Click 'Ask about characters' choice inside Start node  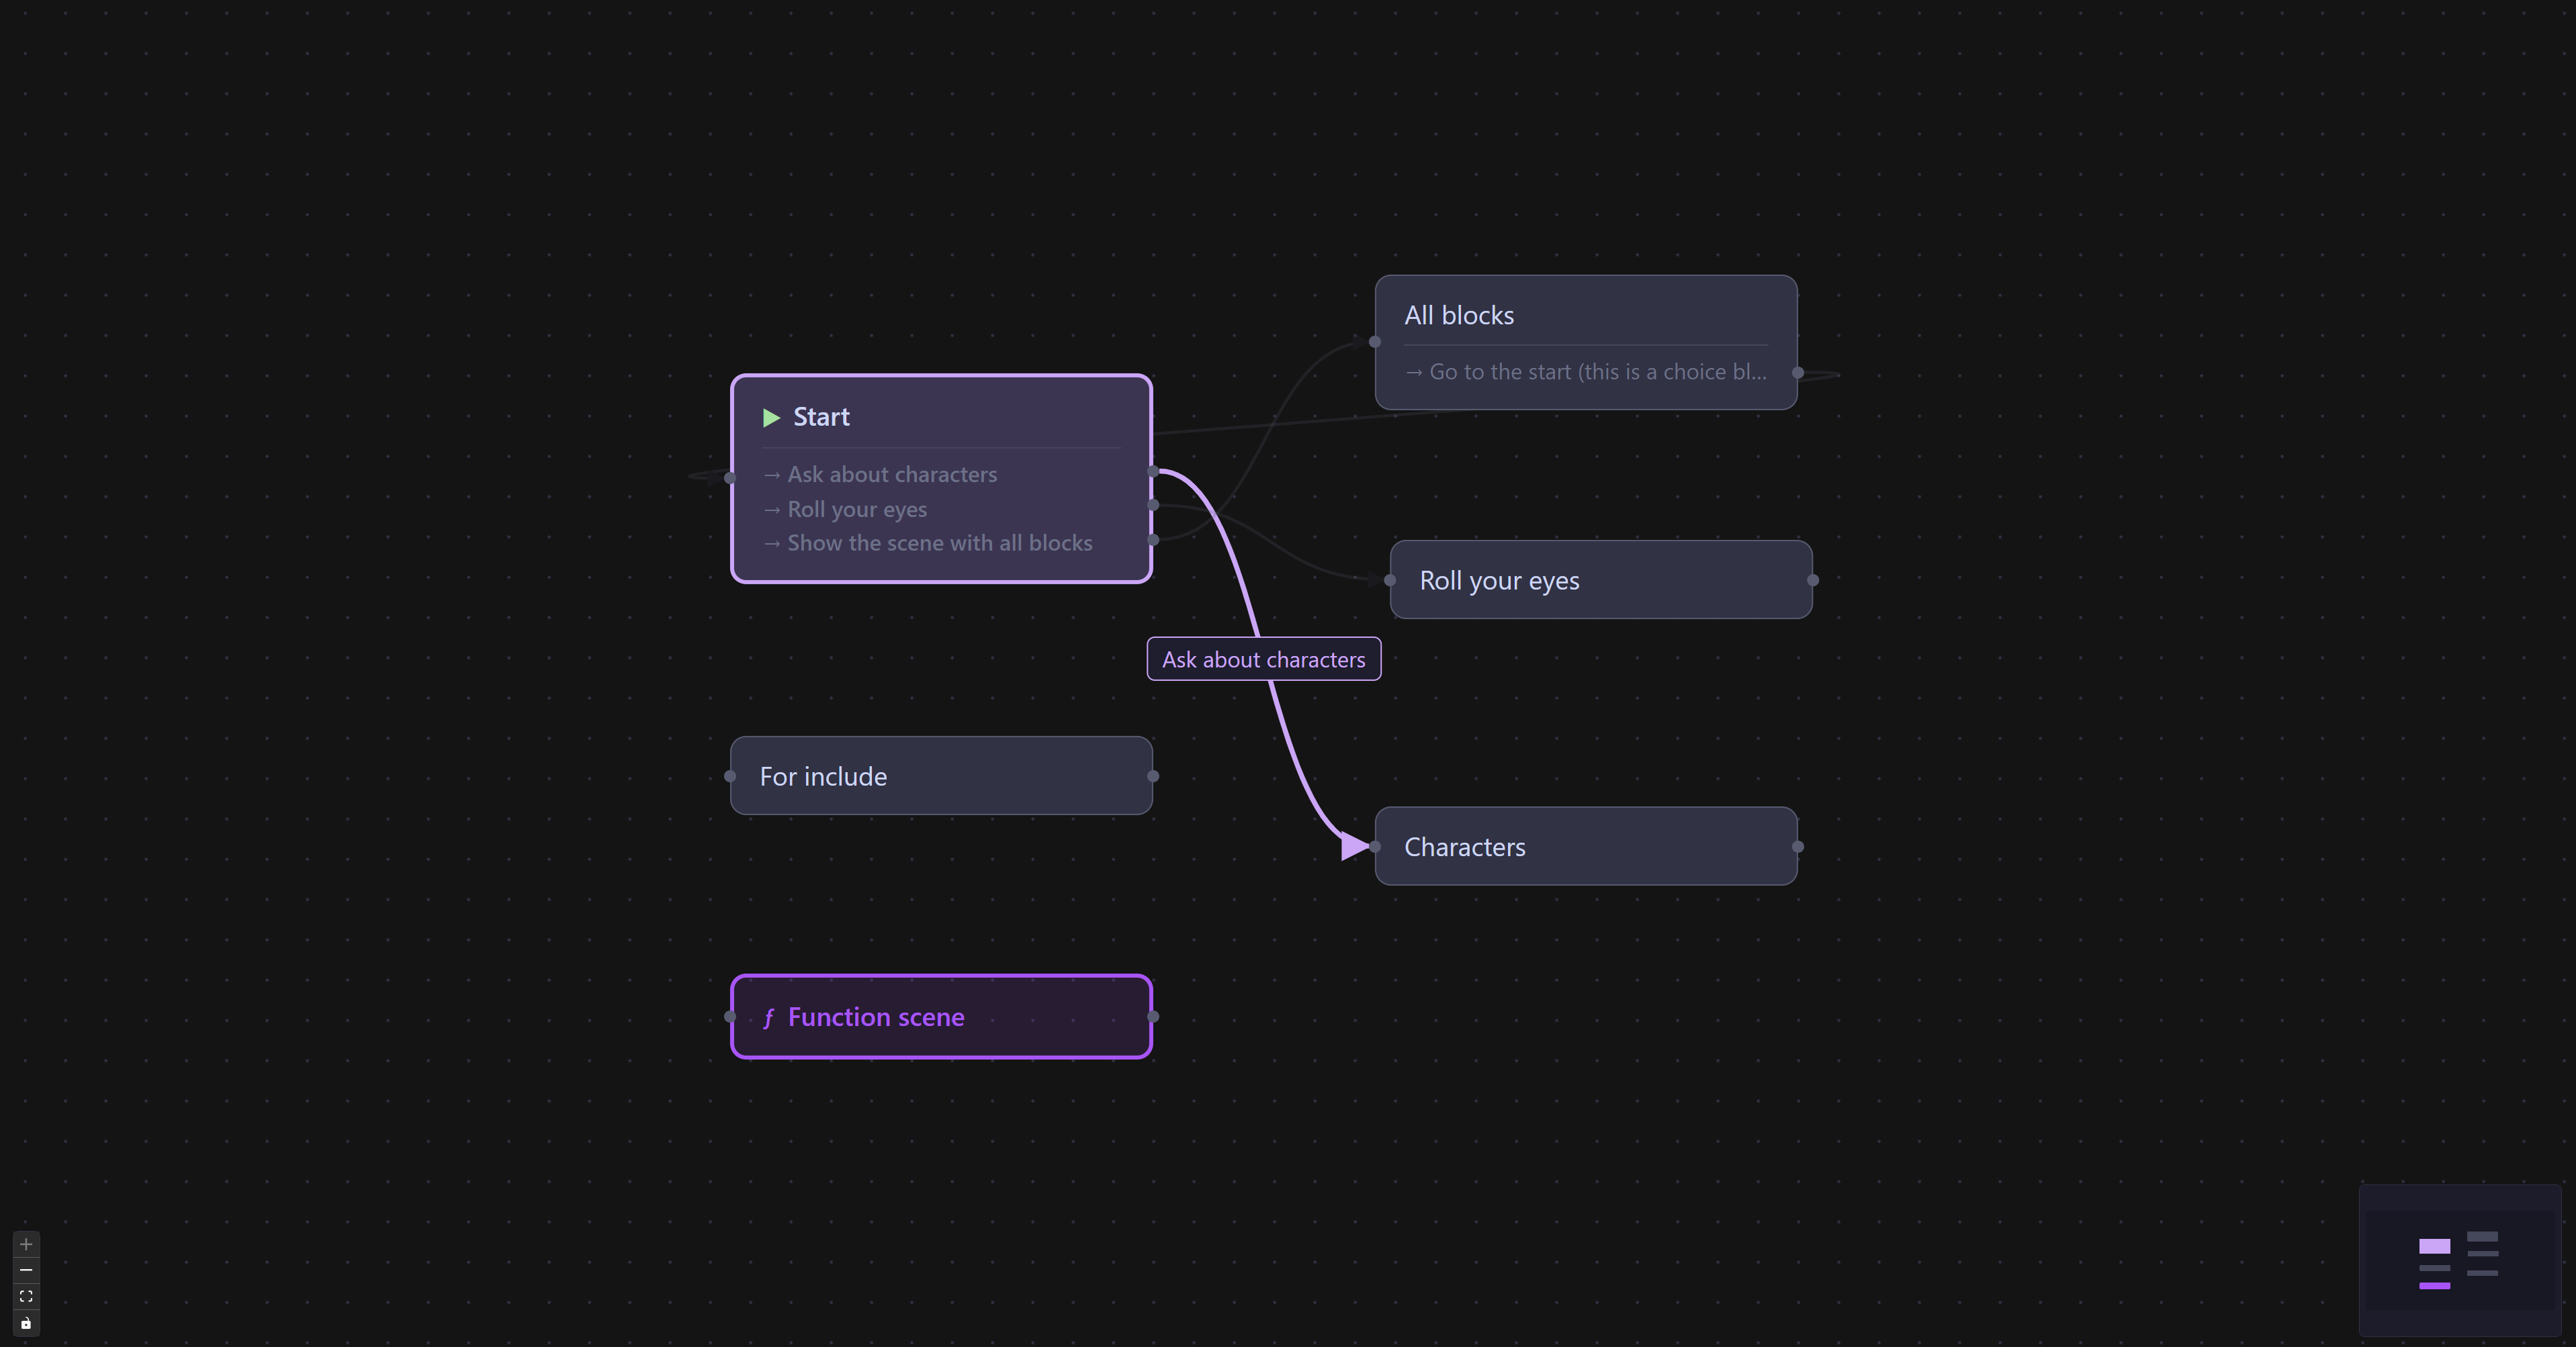892,475
